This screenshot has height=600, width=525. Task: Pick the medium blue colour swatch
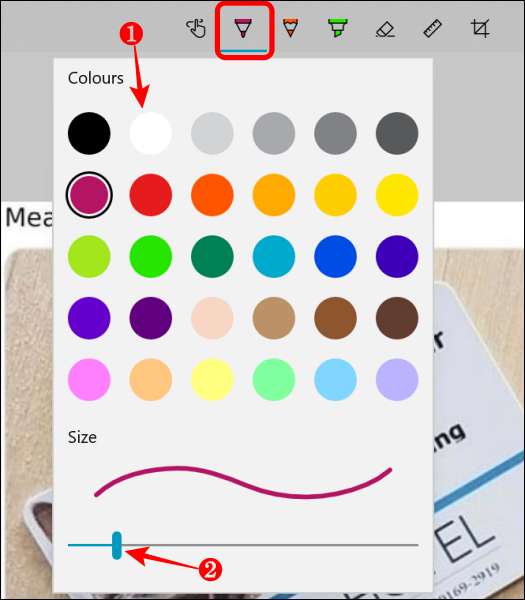click(x=335, y=256)
